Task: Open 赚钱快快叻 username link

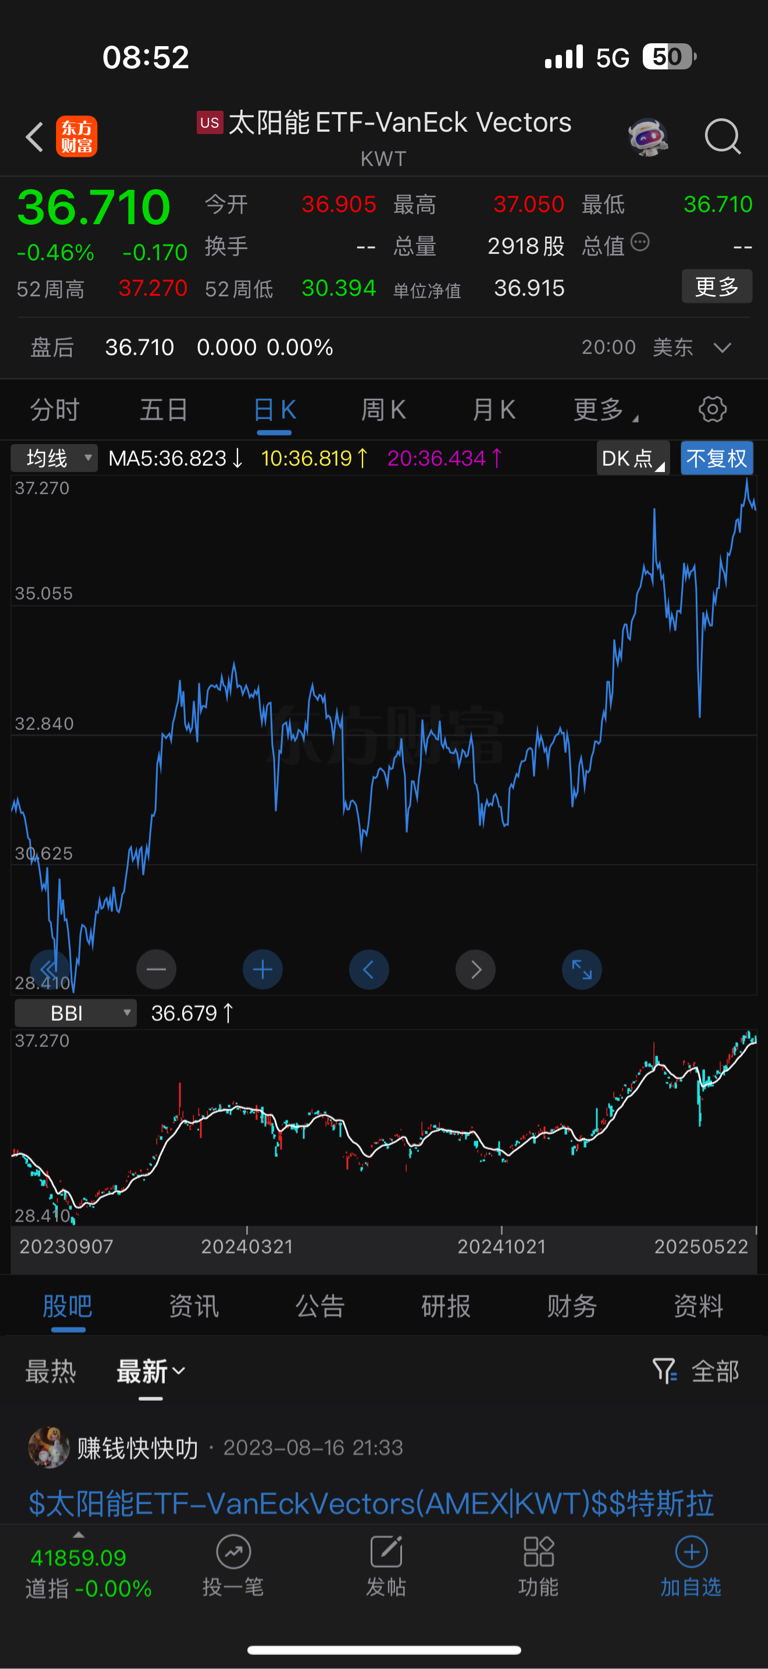Action: pos(138,1448)
